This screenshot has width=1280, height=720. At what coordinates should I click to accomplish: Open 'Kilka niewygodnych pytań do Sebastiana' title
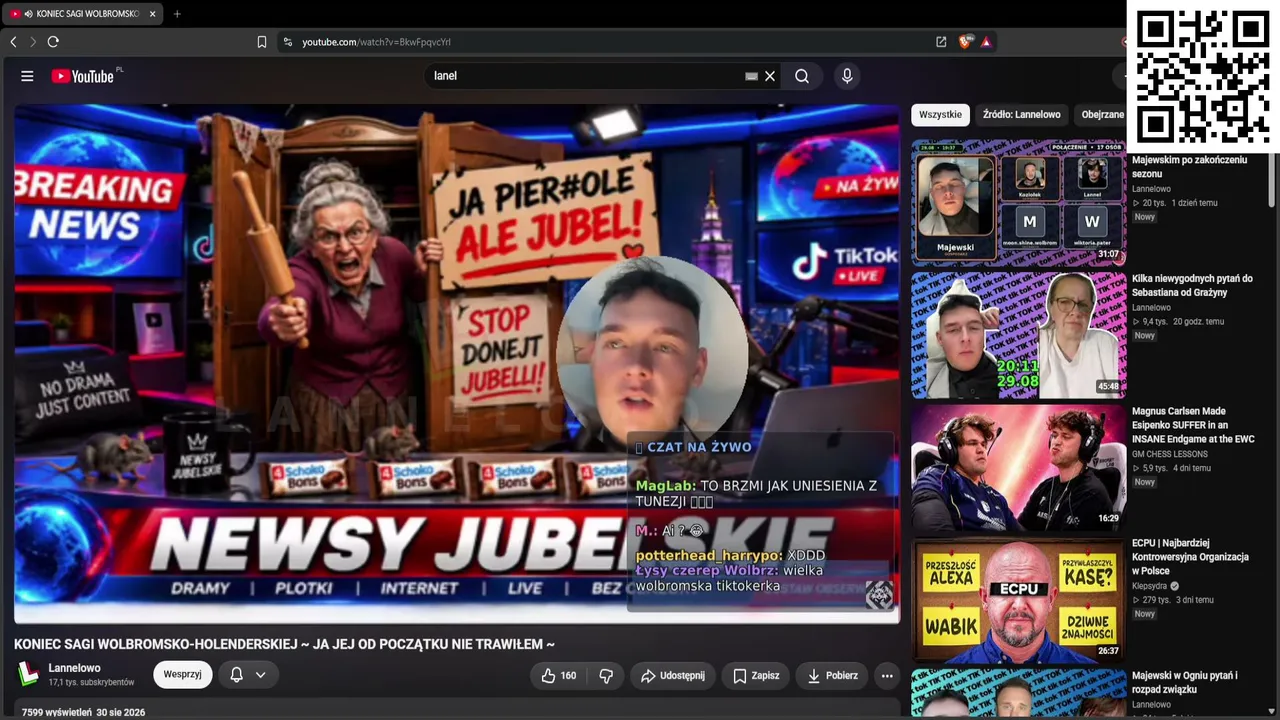point(1192,286)
